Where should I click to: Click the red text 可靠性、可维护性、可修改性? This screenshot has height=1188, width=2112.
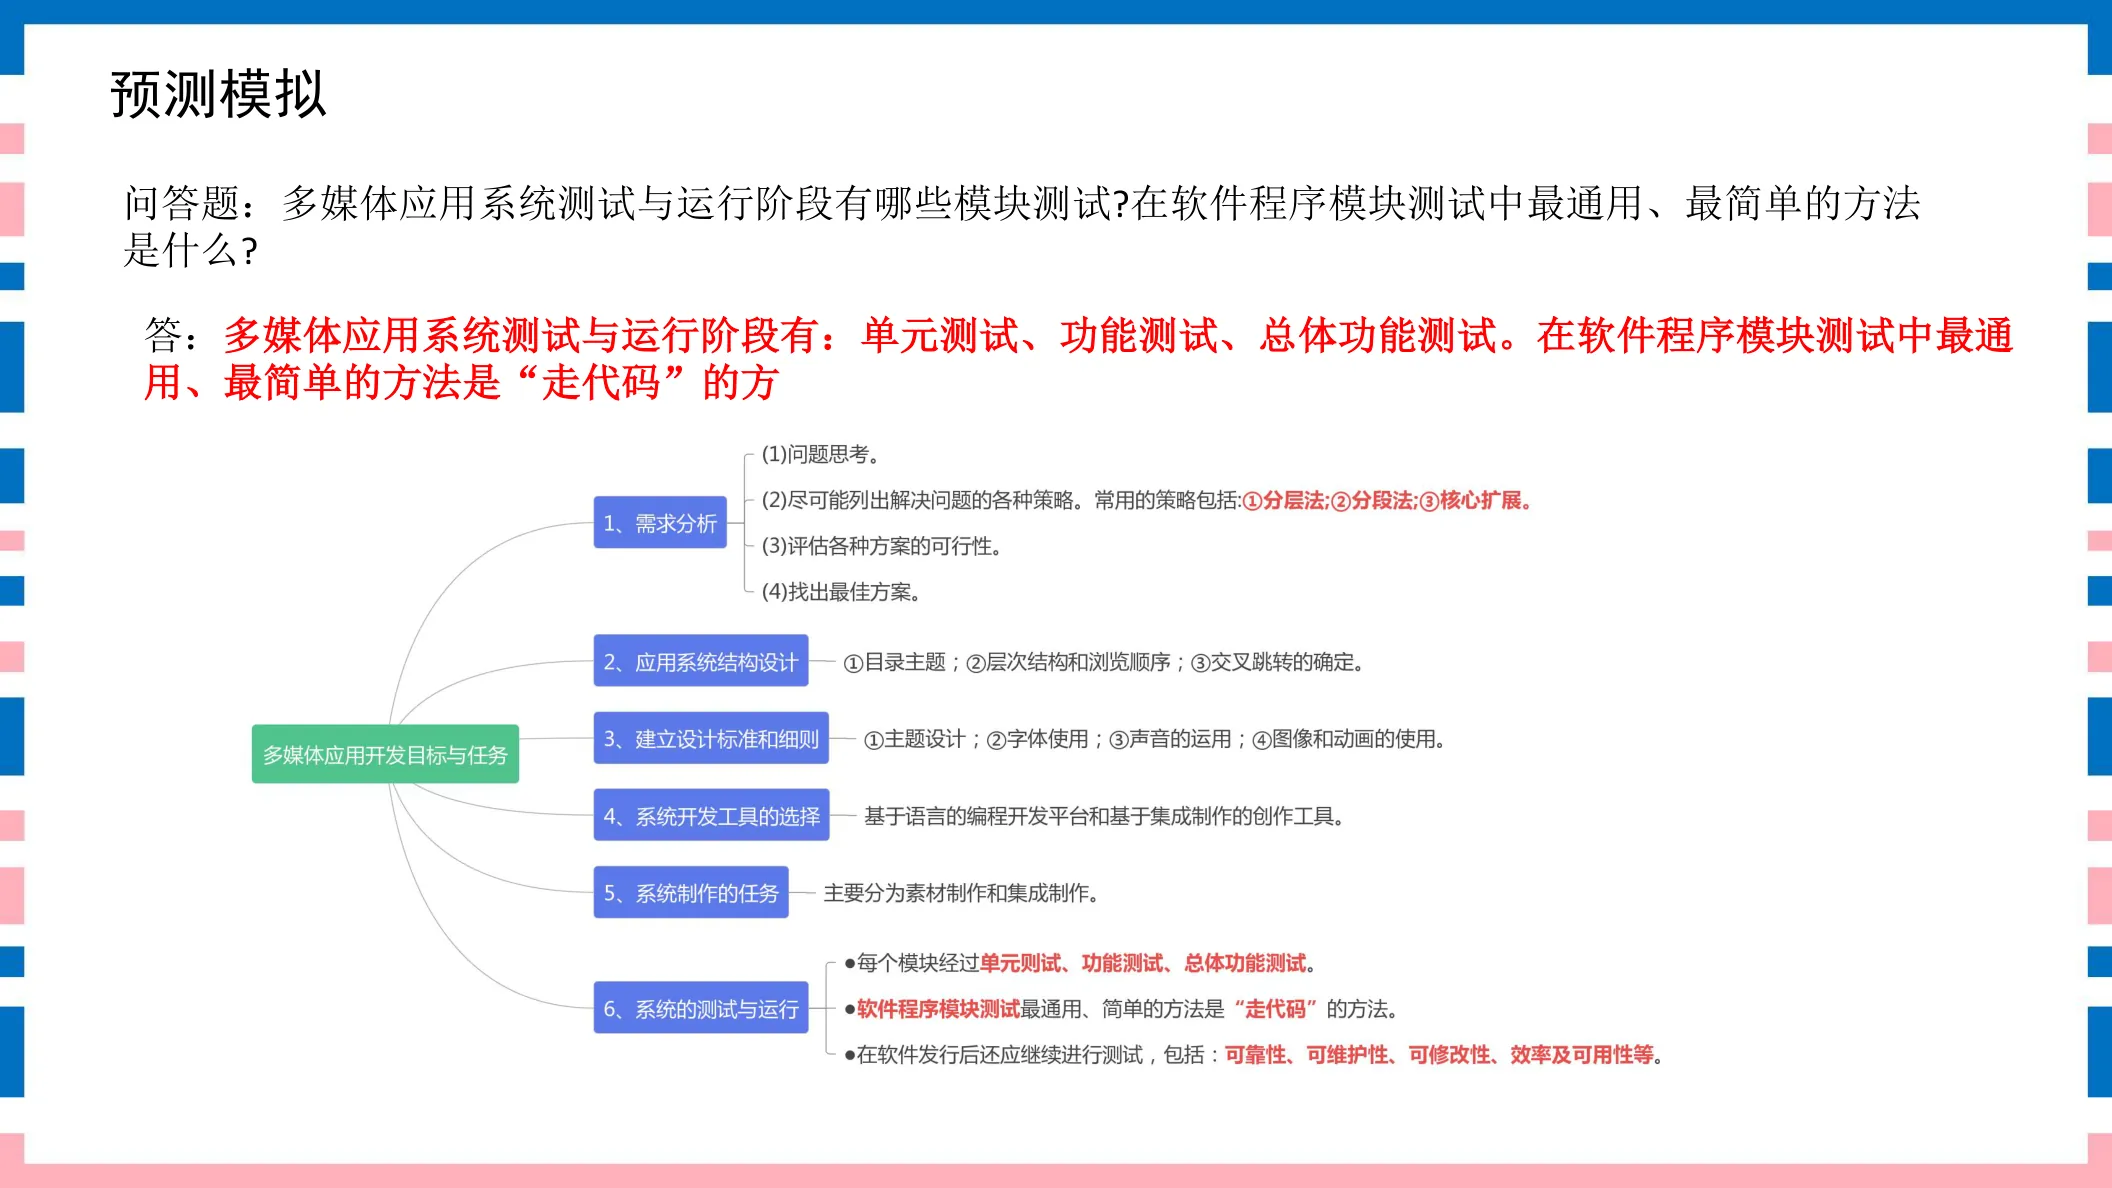(x=1439, y=1055)
